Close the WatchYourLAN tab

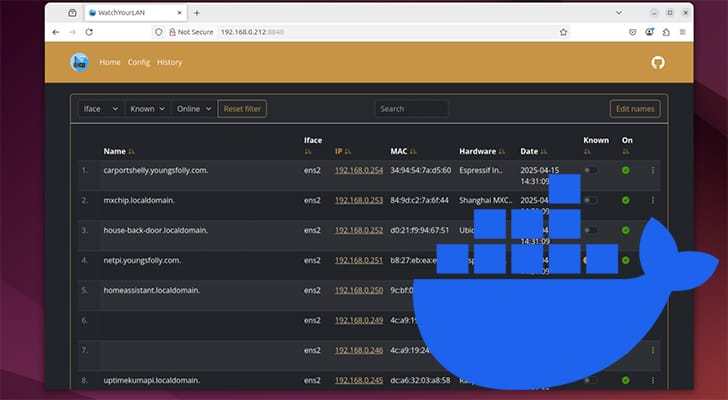pos(180,13)
